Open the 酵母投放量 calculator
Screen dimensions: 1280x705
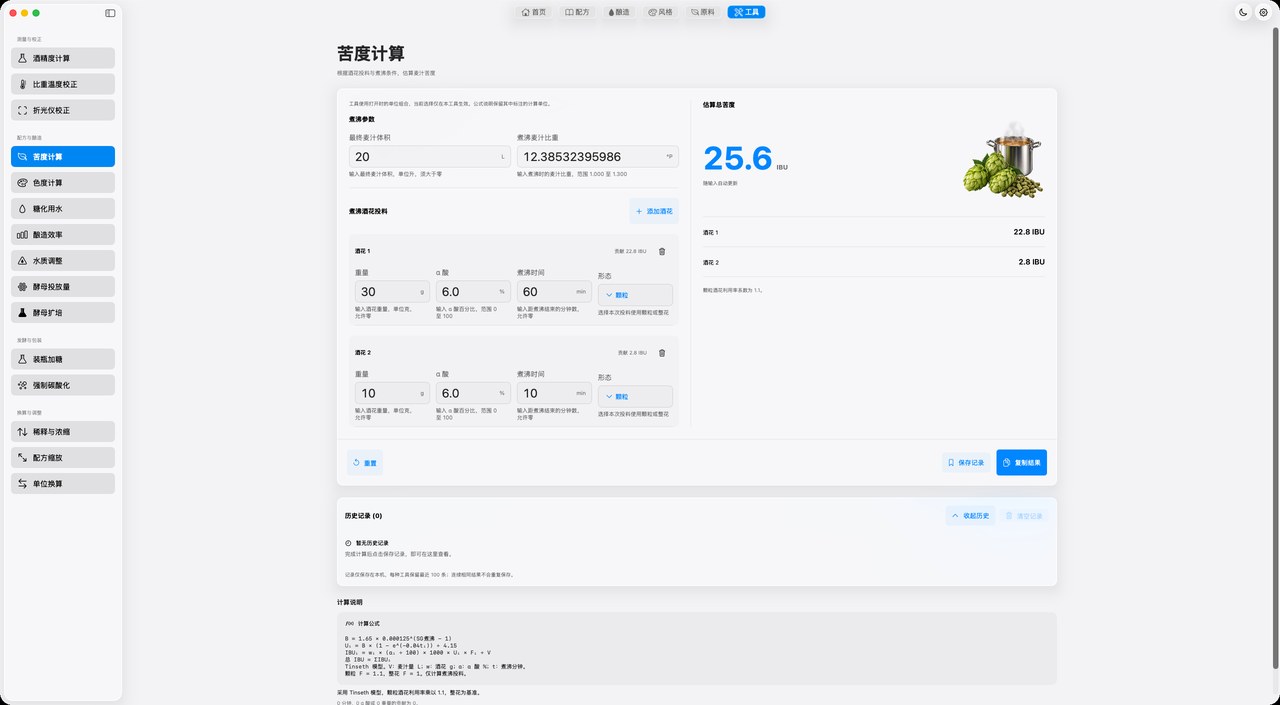(x=63, y=287)
